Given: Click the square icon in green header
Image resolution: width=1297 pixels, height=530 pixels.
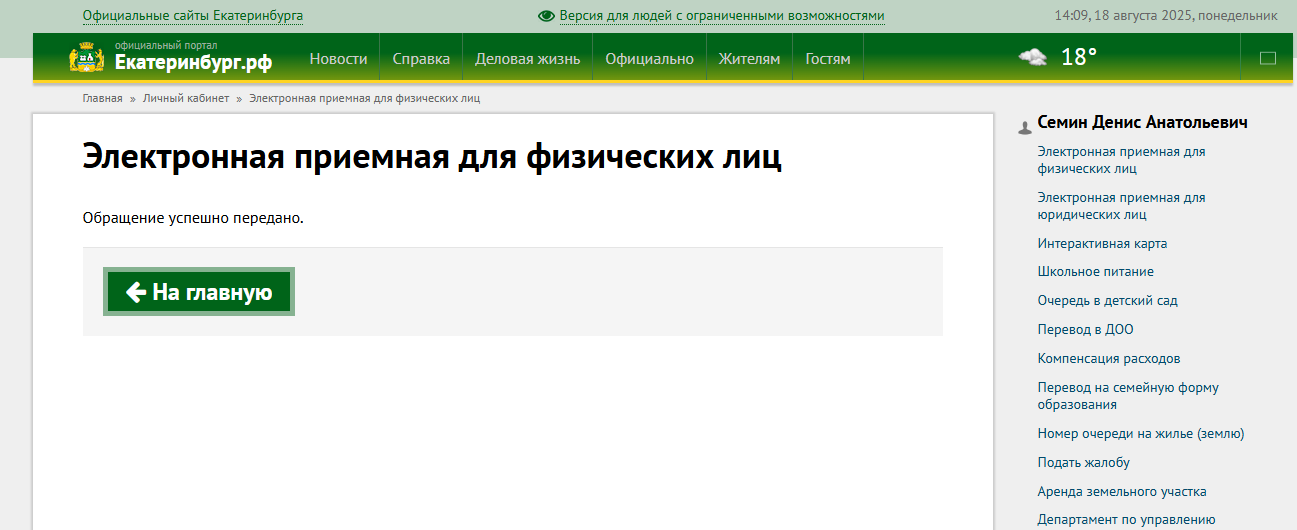Looking at the screenshot, I should click(x=1268, y=58).
